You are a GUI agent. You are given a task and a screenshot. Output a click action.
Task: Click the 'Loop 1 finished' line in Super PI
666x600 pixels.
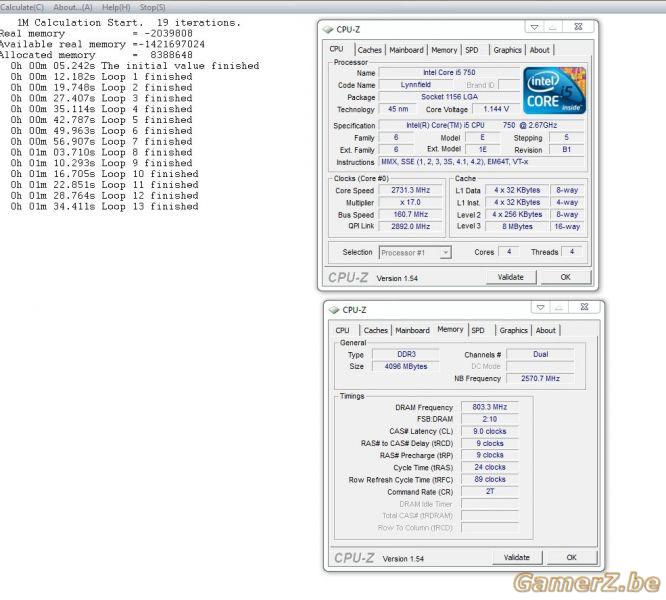102,77
